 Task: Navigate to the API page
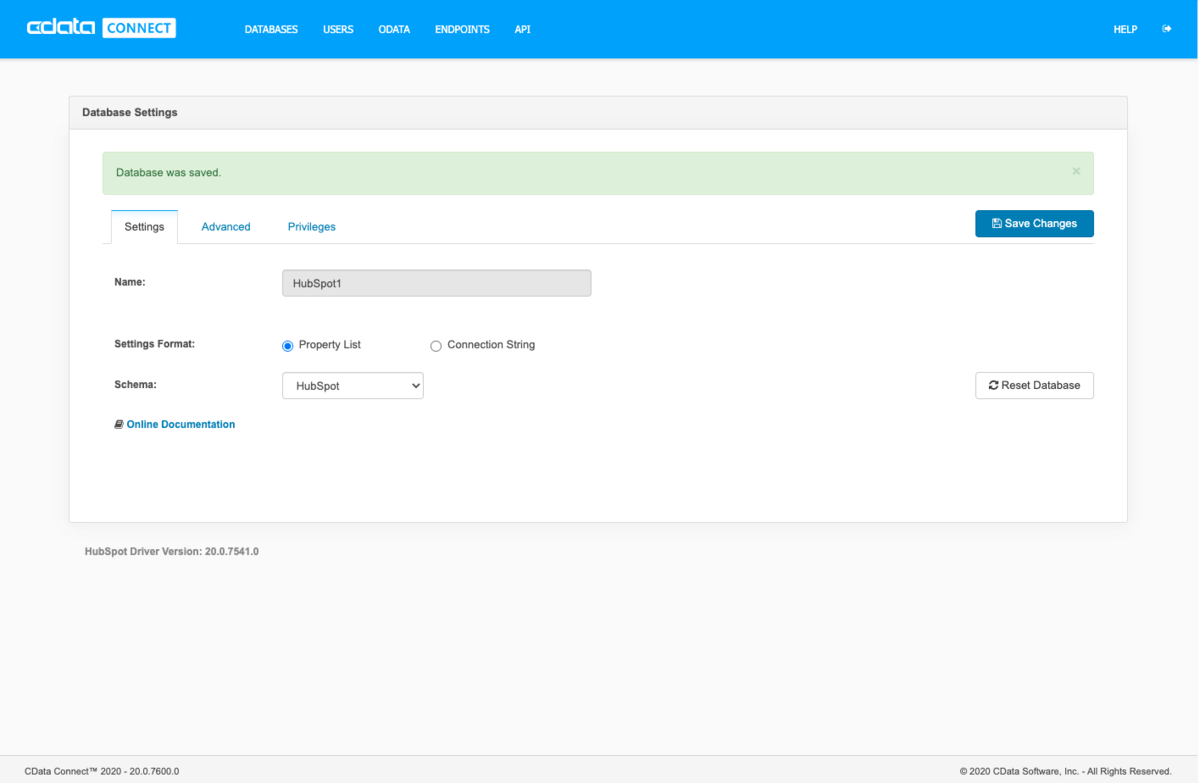pos(522,30)
